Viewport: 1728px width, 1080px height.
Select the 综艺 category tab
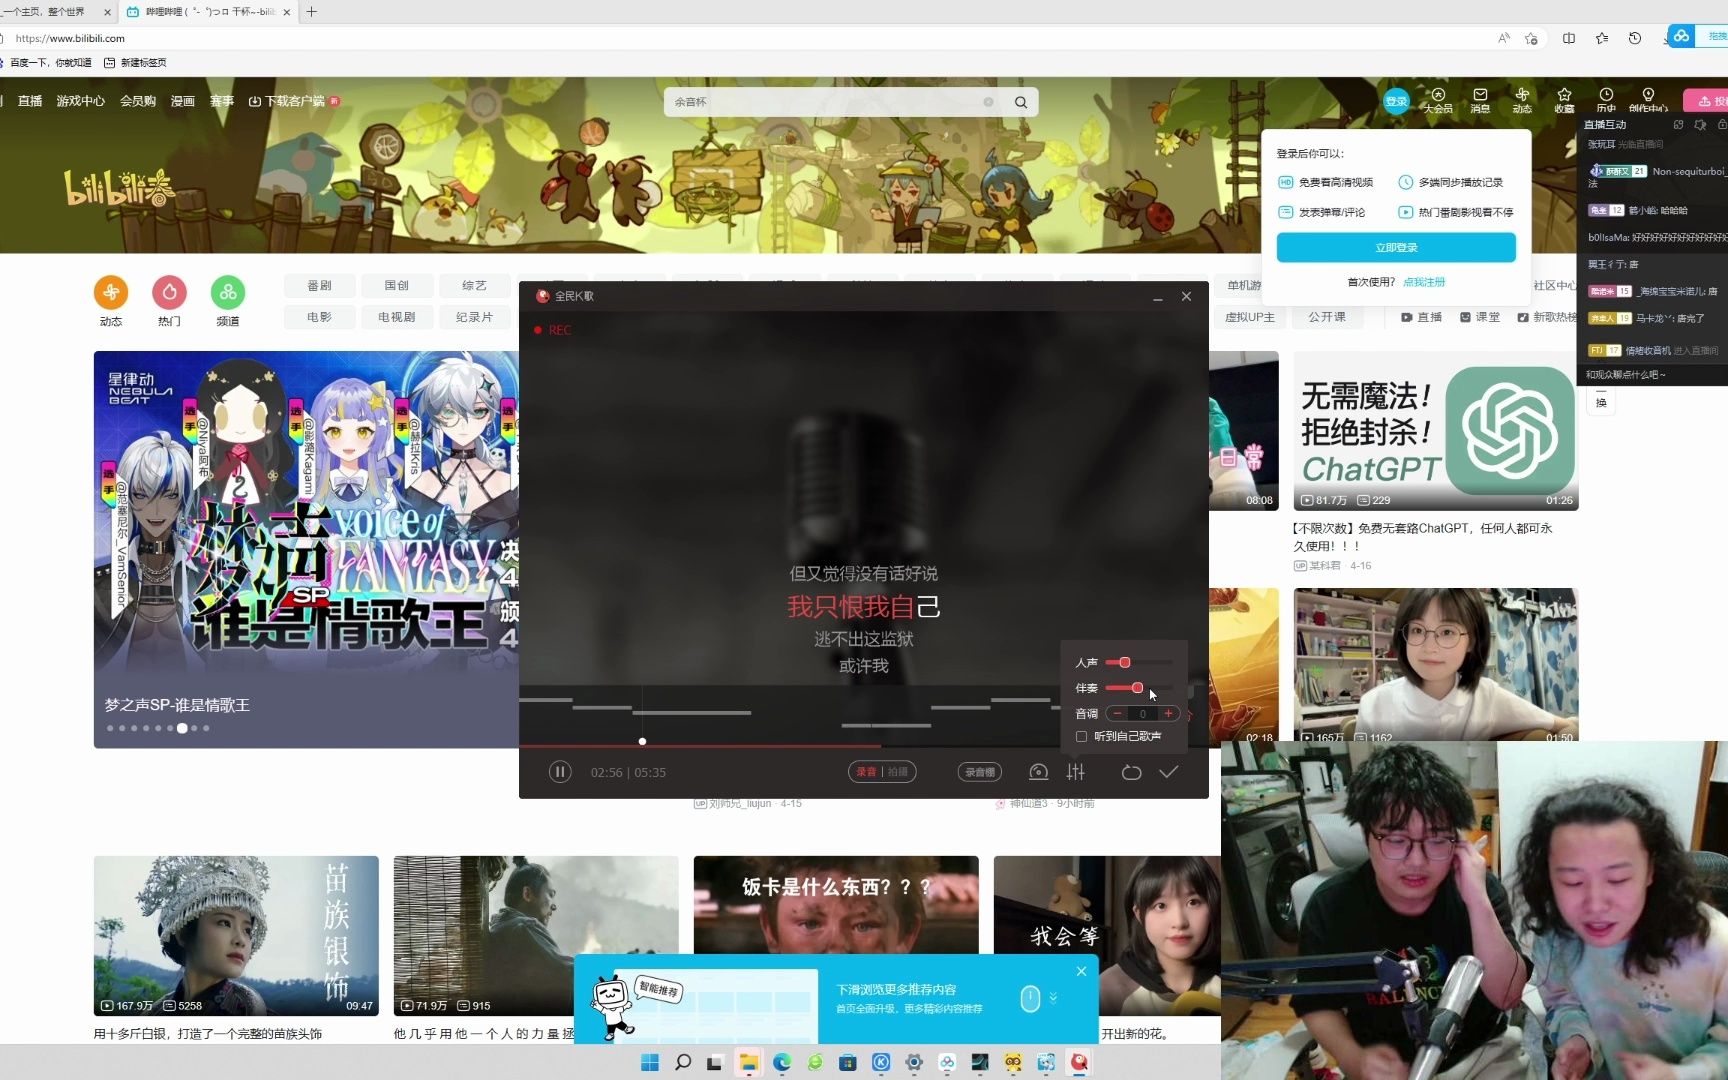(474, 286)
